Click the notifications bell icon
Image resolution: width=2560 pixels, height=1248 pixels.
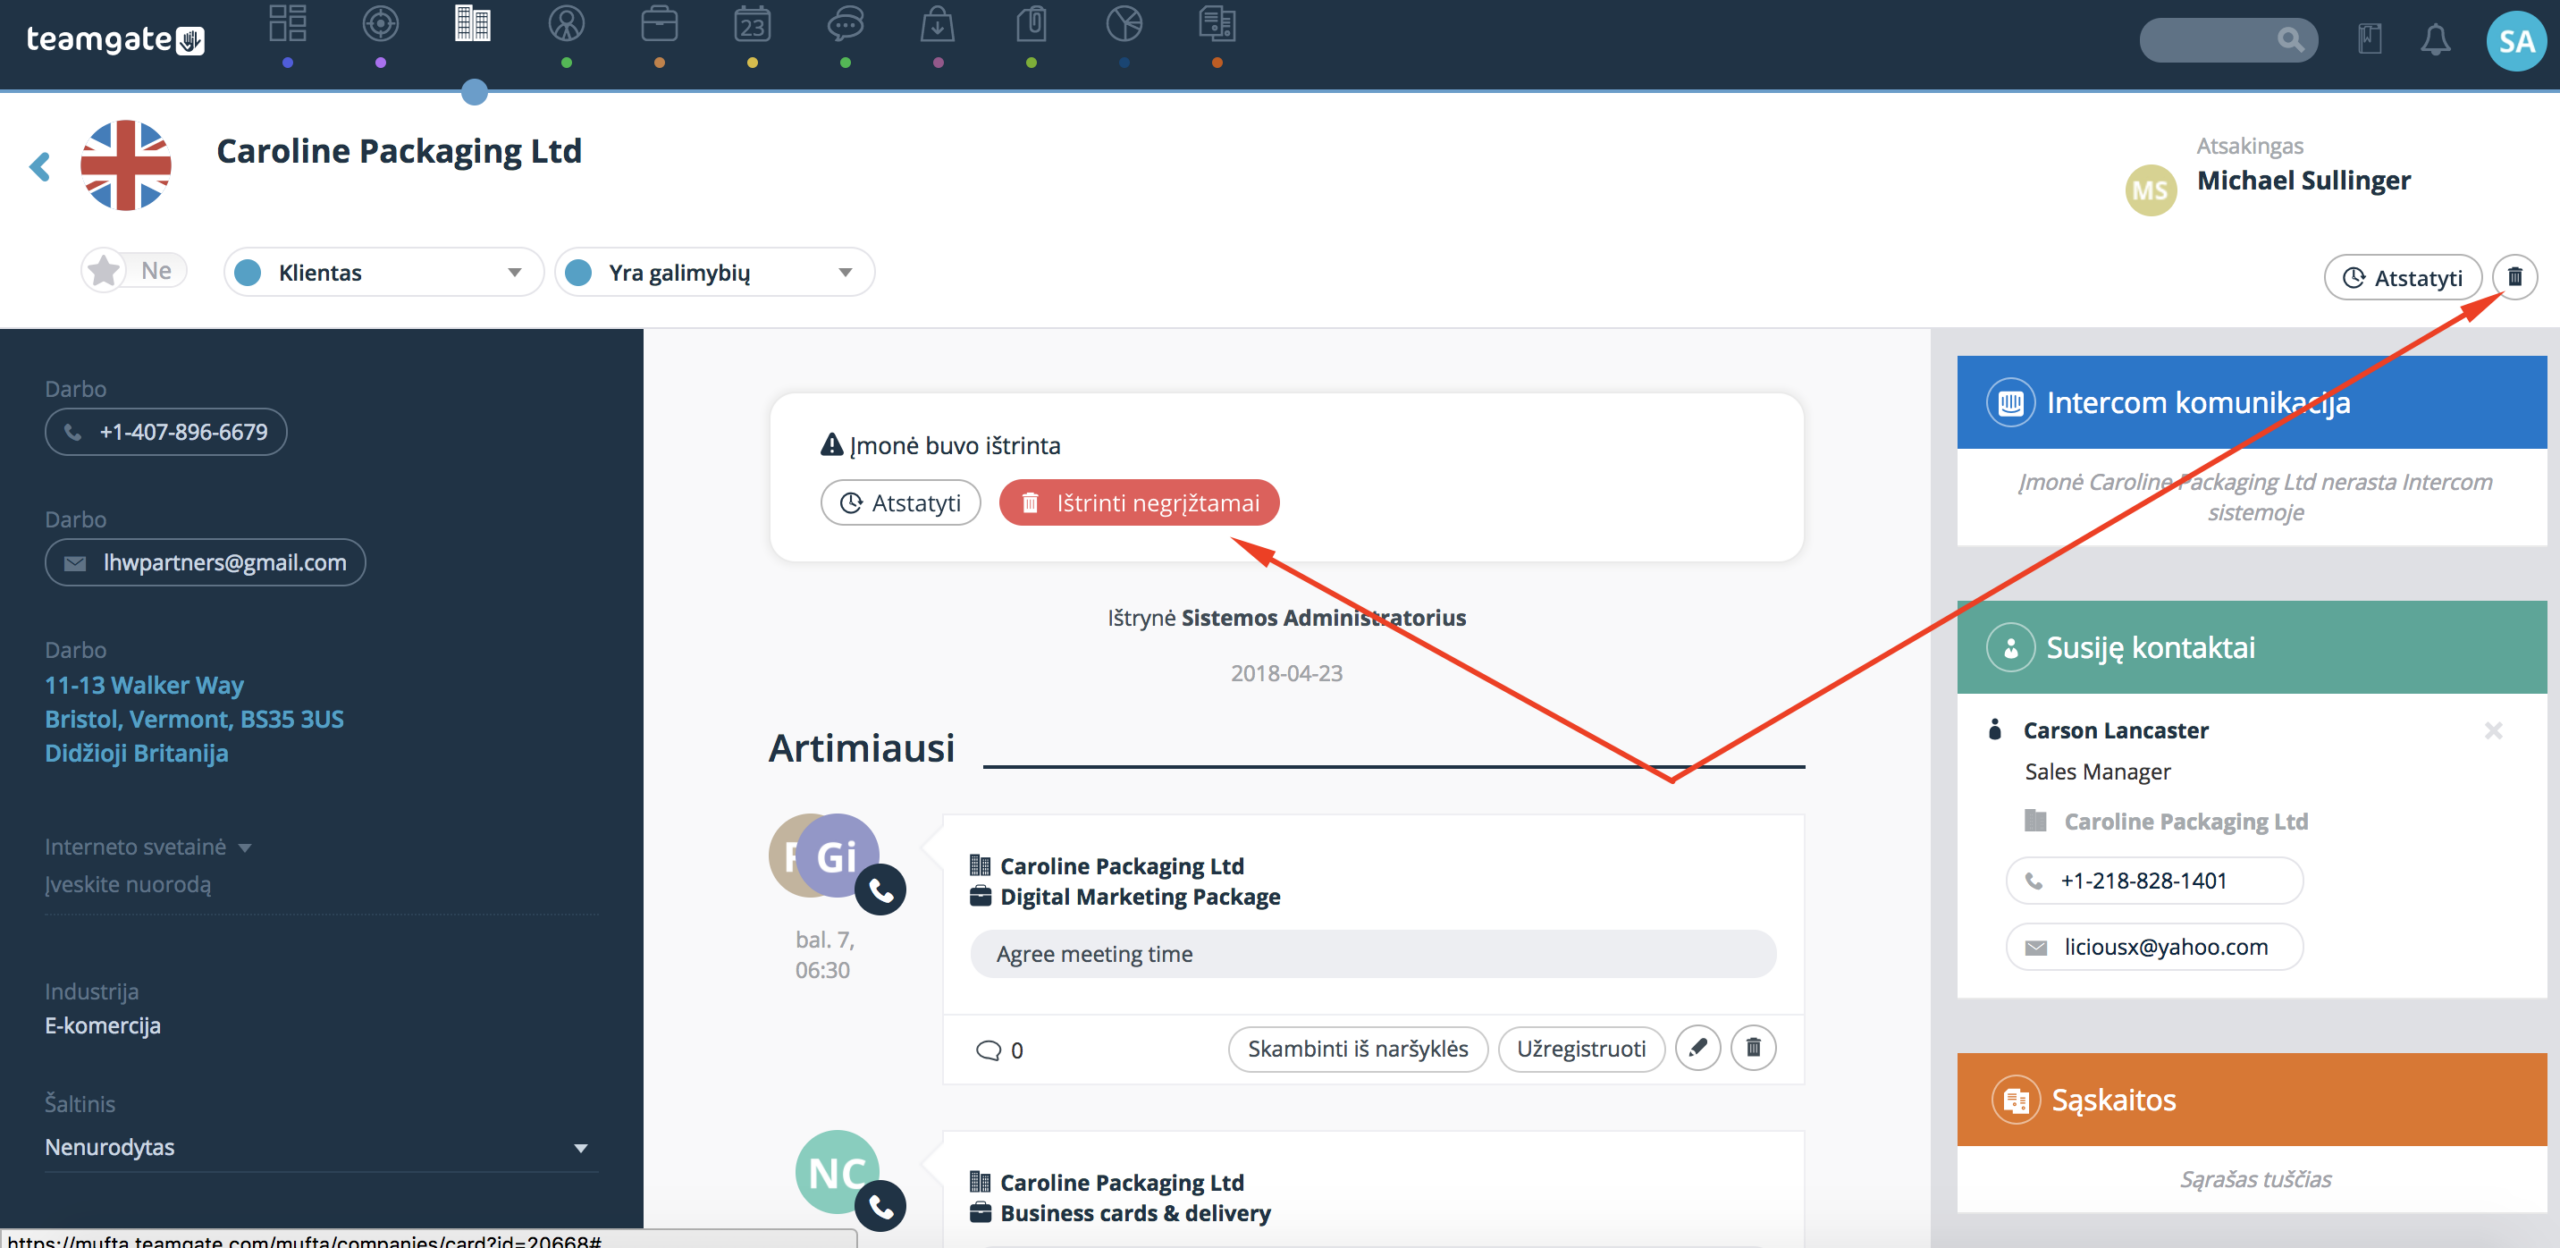(2435, 40)
